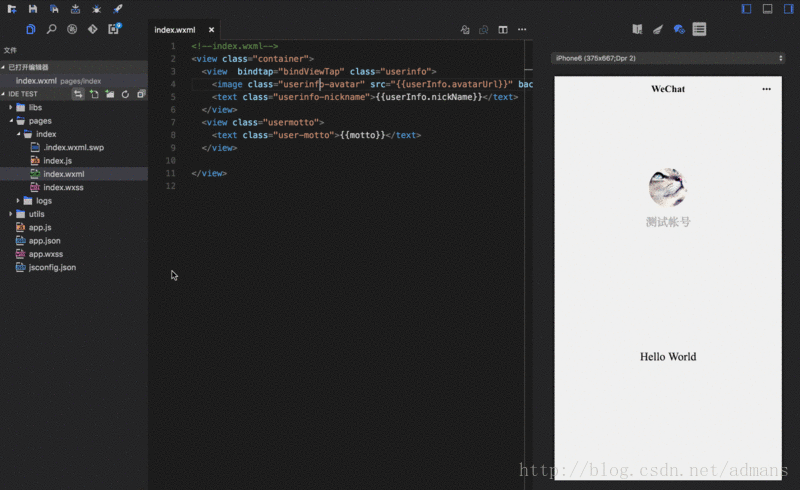Open index.wxss in the file tree
The width and height of the screenshot is (800, 490).
(63, 187)
